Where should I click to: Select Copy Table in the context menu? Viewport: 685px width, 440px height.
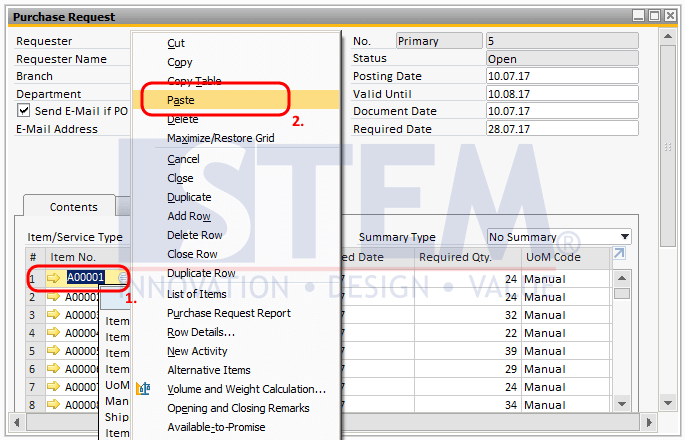194,80
